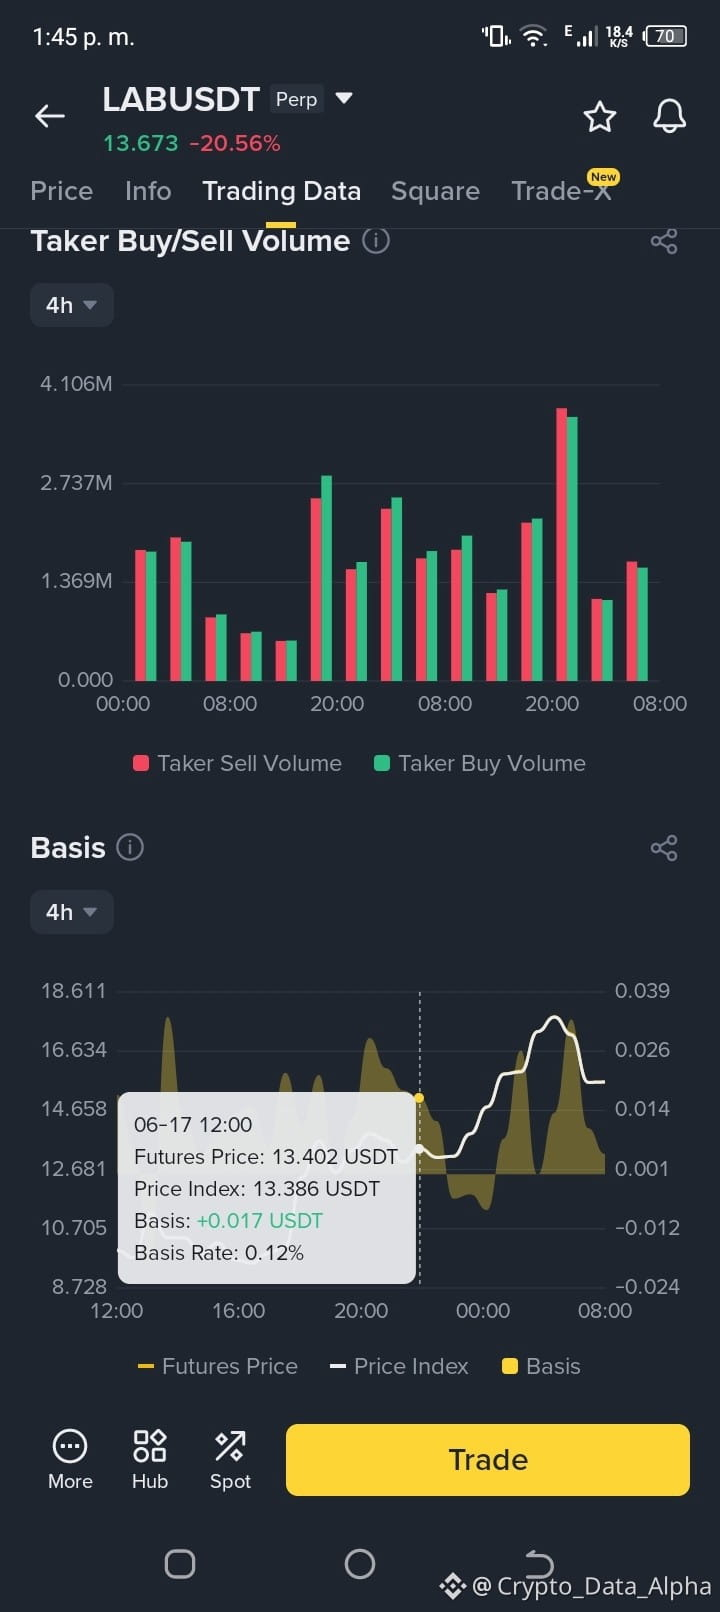
Task: Add LABUSDT to favorites with the star
Action: point(600,117)
